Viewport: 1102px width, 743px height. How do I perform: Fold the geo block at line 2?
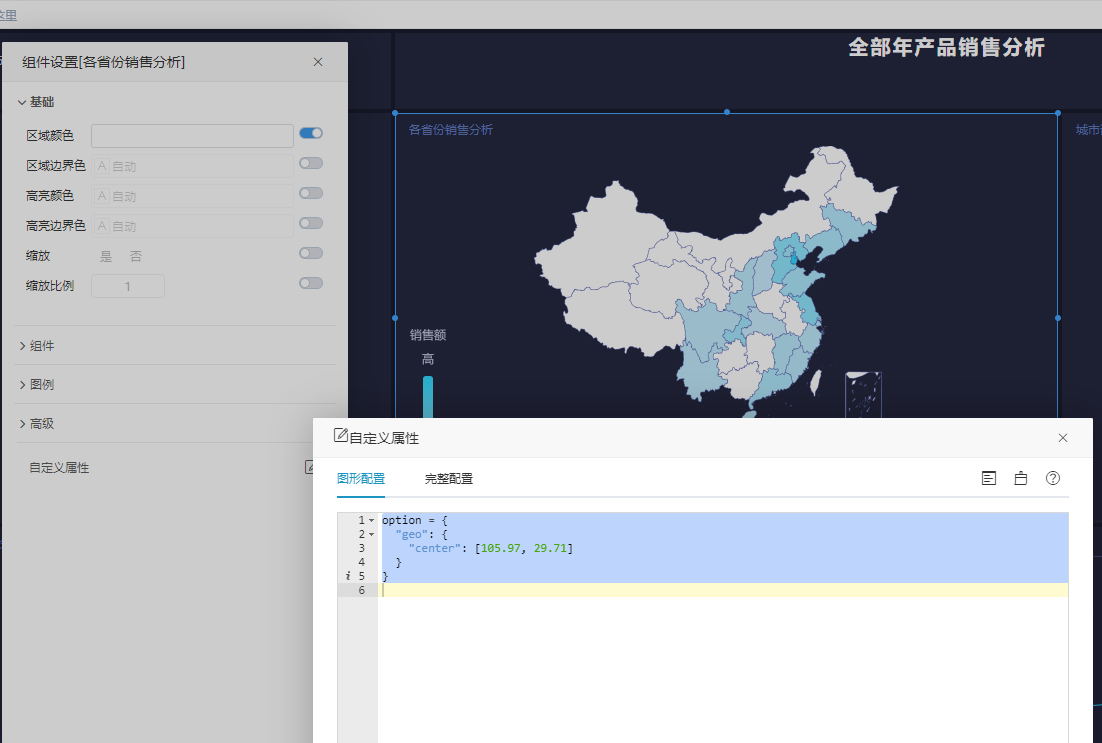[372, 535]
